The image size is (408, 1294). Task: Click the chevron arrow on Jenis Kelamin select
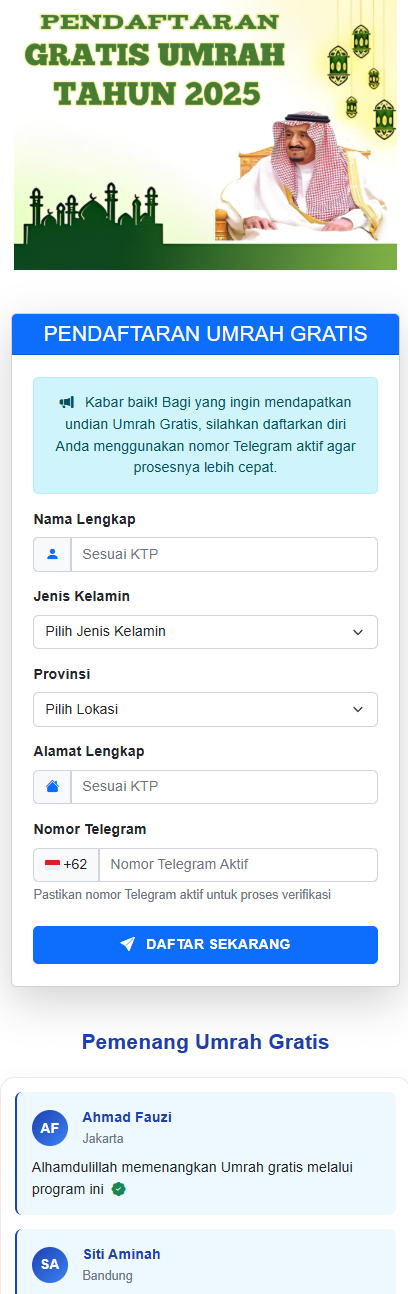click(358, 632)
